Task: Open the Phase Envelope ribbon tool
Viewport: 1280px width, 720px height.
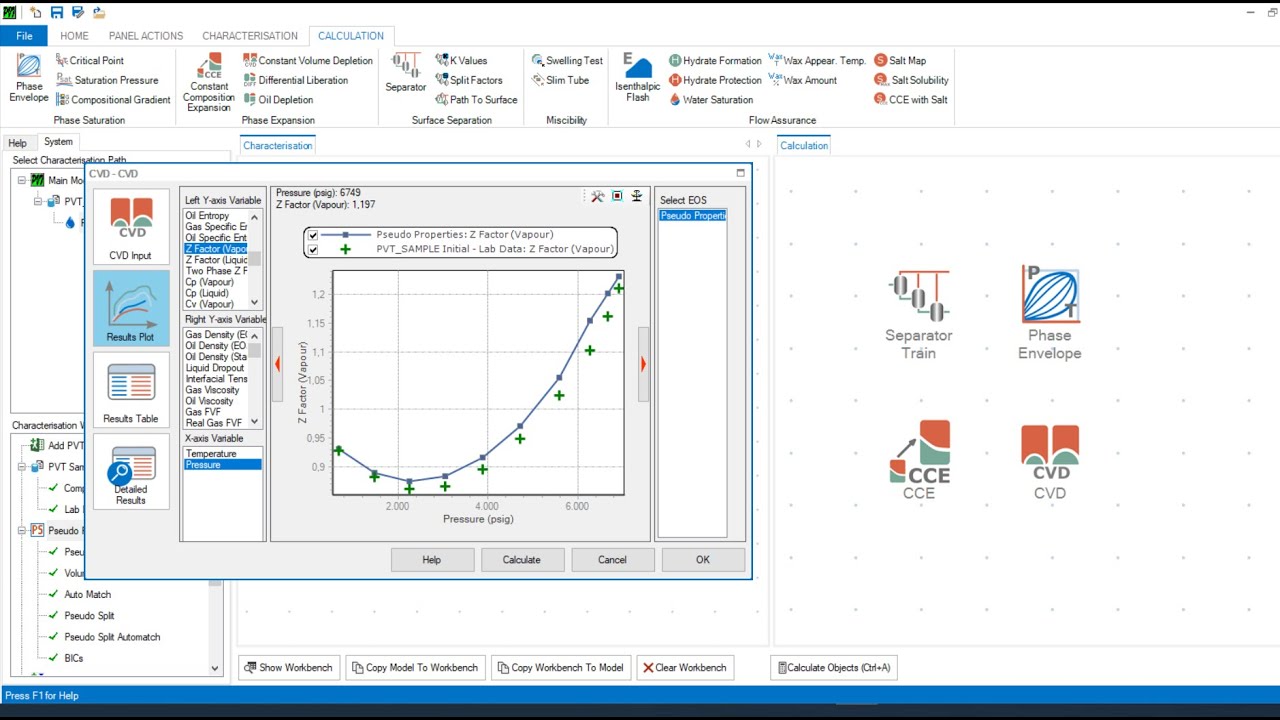Action: pyautogui.click(x=28, y=78)
